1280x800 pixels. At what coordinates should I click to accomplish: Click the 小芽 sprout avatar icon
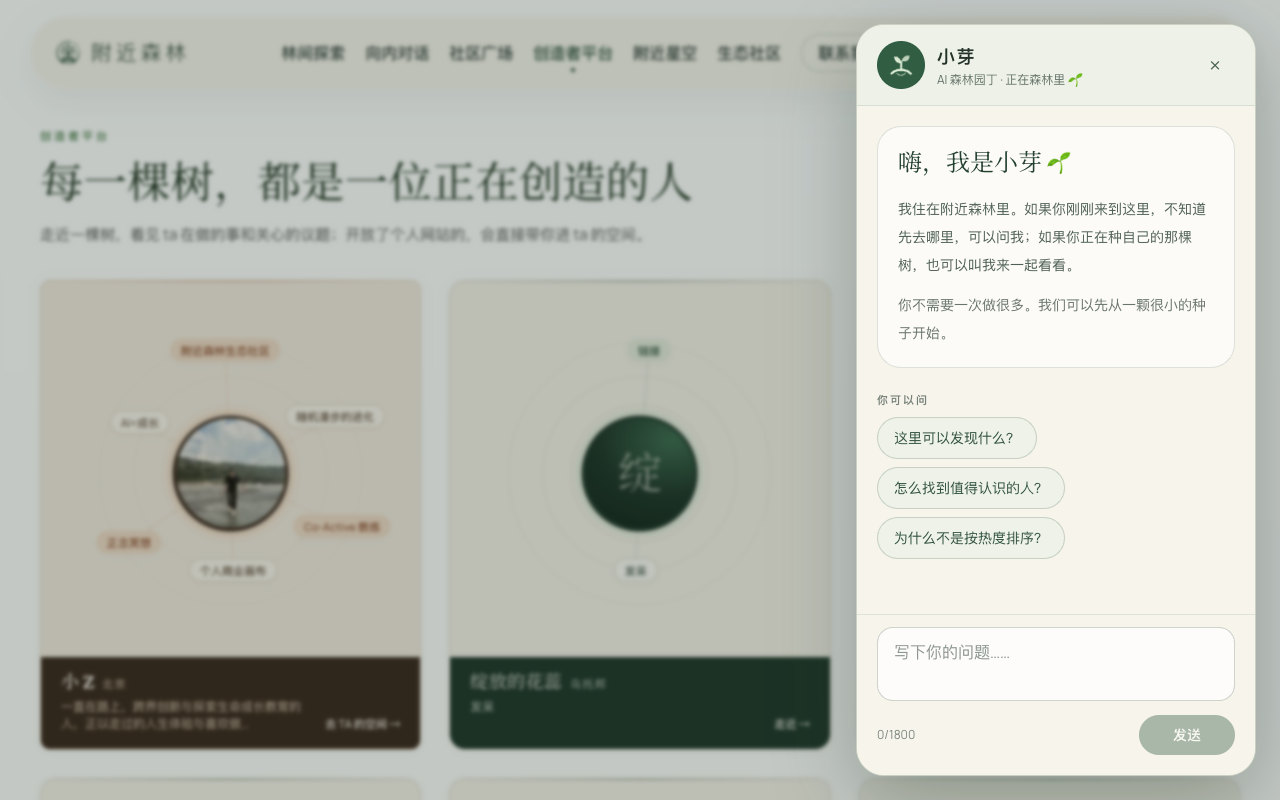click(901, 65)
